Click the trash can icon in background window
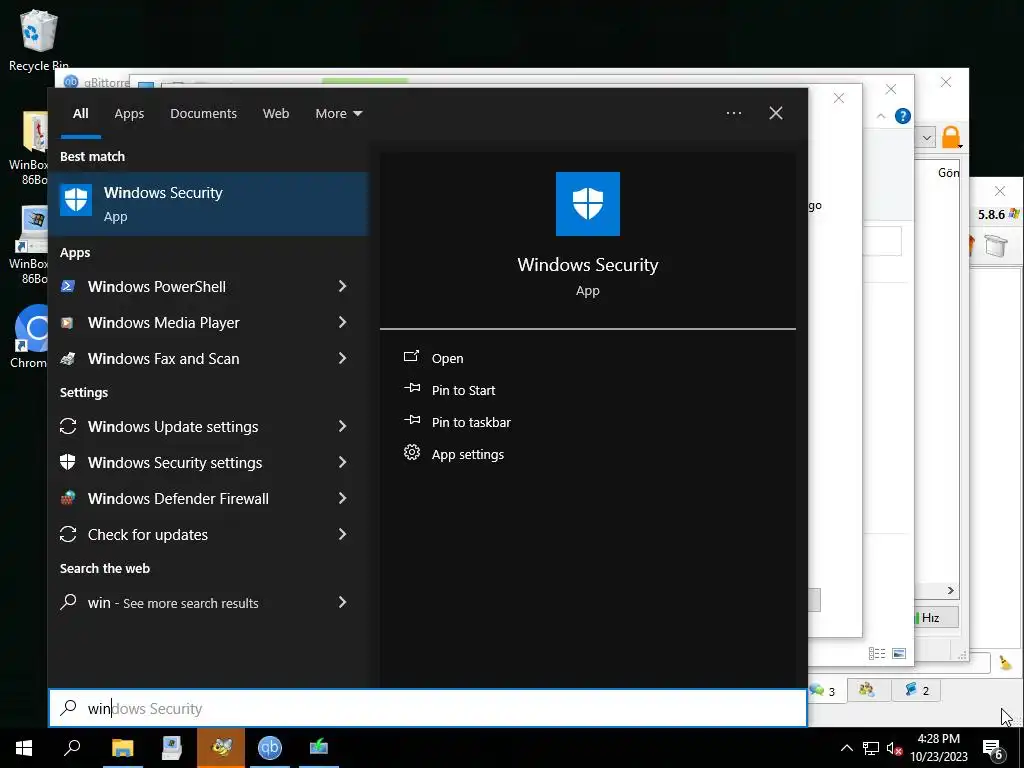This screenshot has height=768, width=1024. tap(996, 246)
